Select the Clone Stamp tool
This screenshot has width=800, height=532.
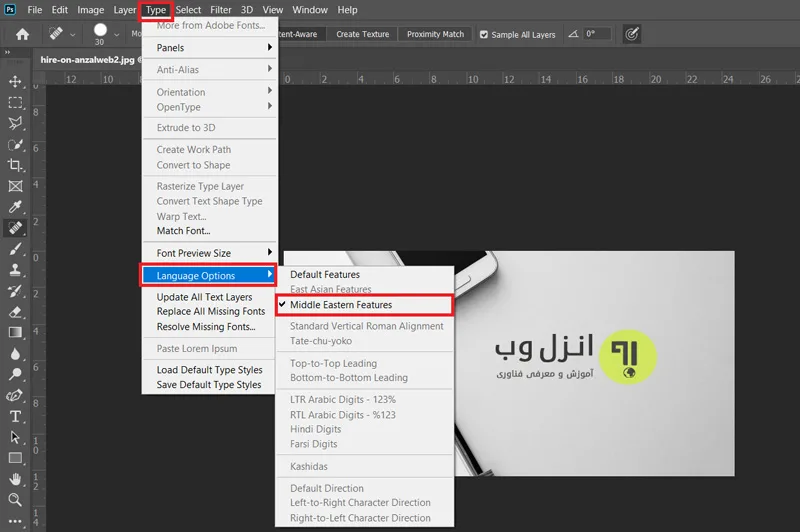(x=15, y=270)
